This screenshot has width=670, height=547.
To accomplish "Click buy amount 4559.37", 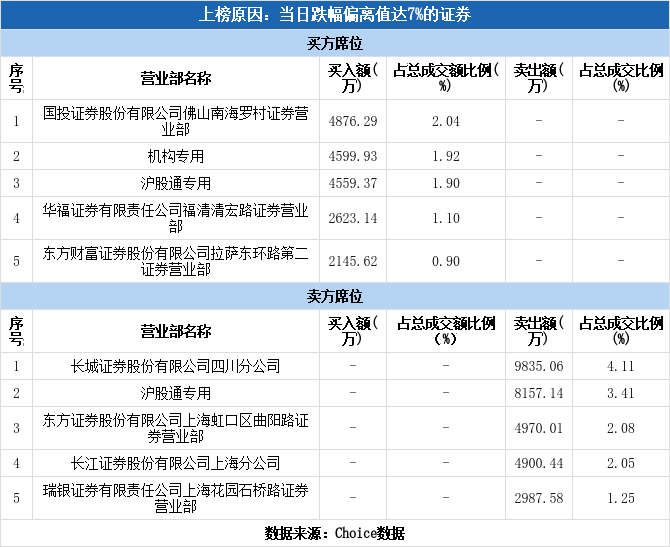I will (x=353, y=183).
